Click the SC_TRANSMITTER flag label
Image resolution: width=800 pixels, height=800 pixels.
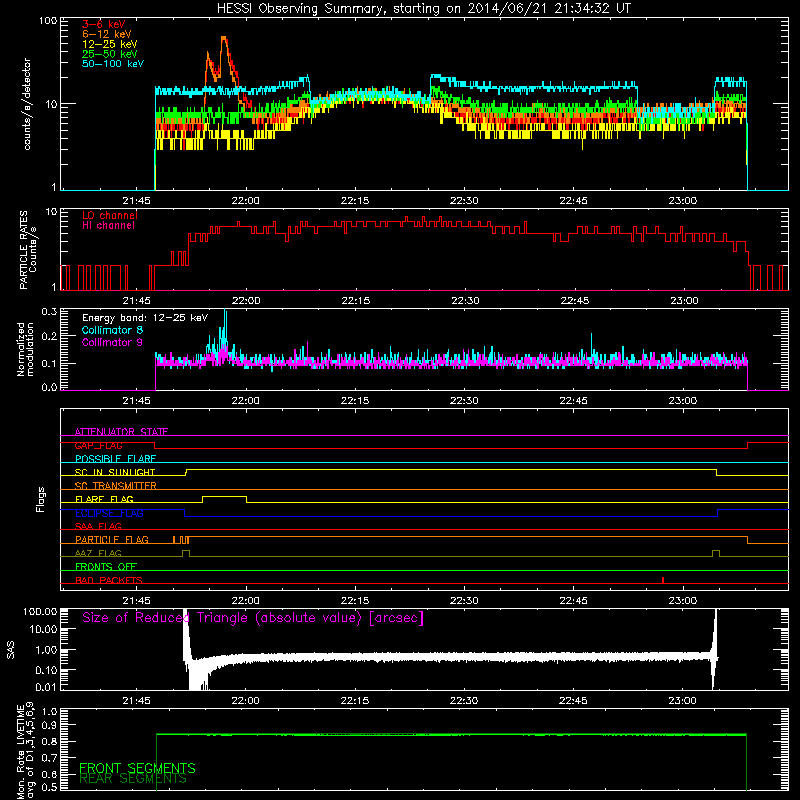pyautogui.click(x=116, y=486)
